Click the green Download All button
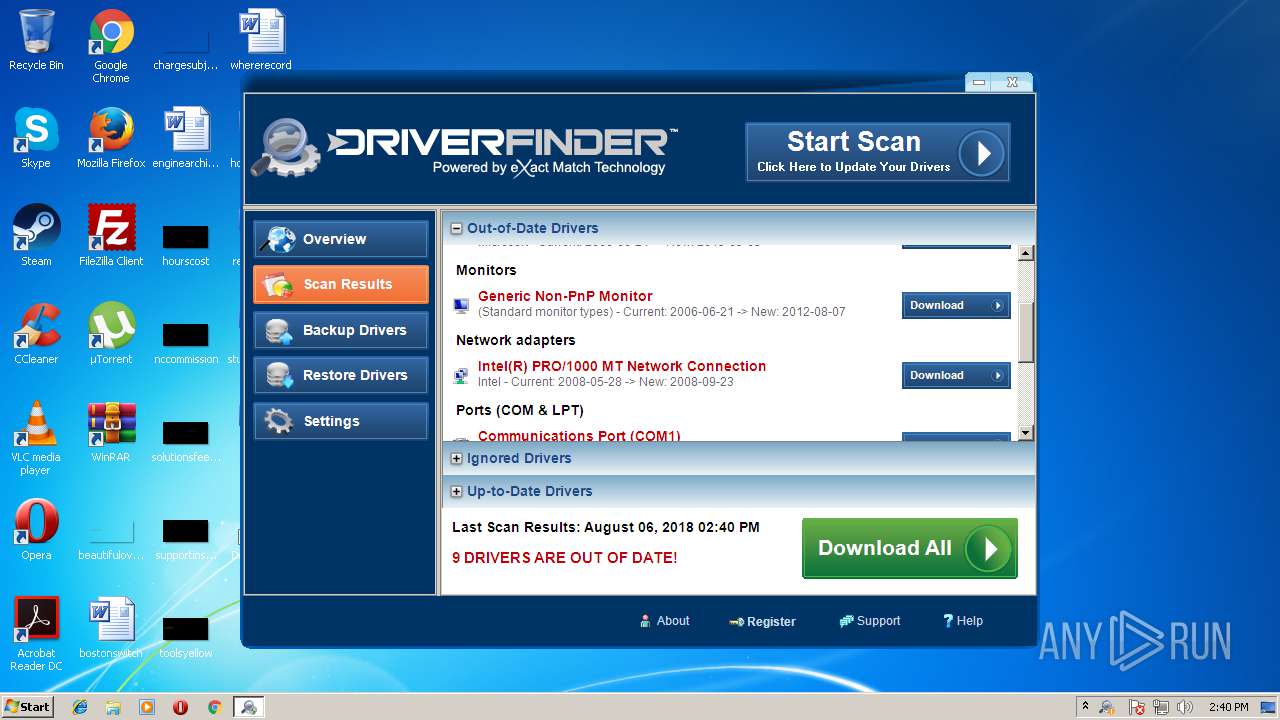Viewport: 1280px width, 720px height. tap(910, 548)
